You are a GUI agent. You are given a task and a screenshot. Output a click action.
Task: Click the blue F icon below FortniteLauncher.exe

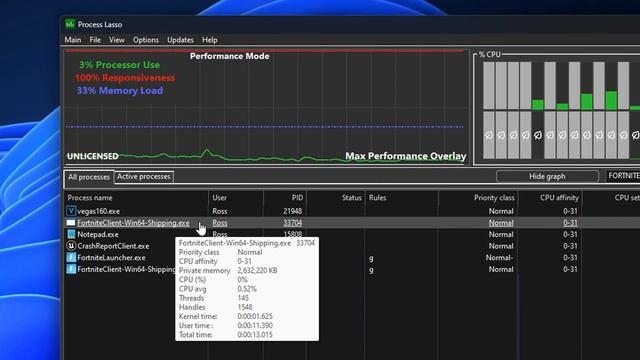tap(71, 269)
